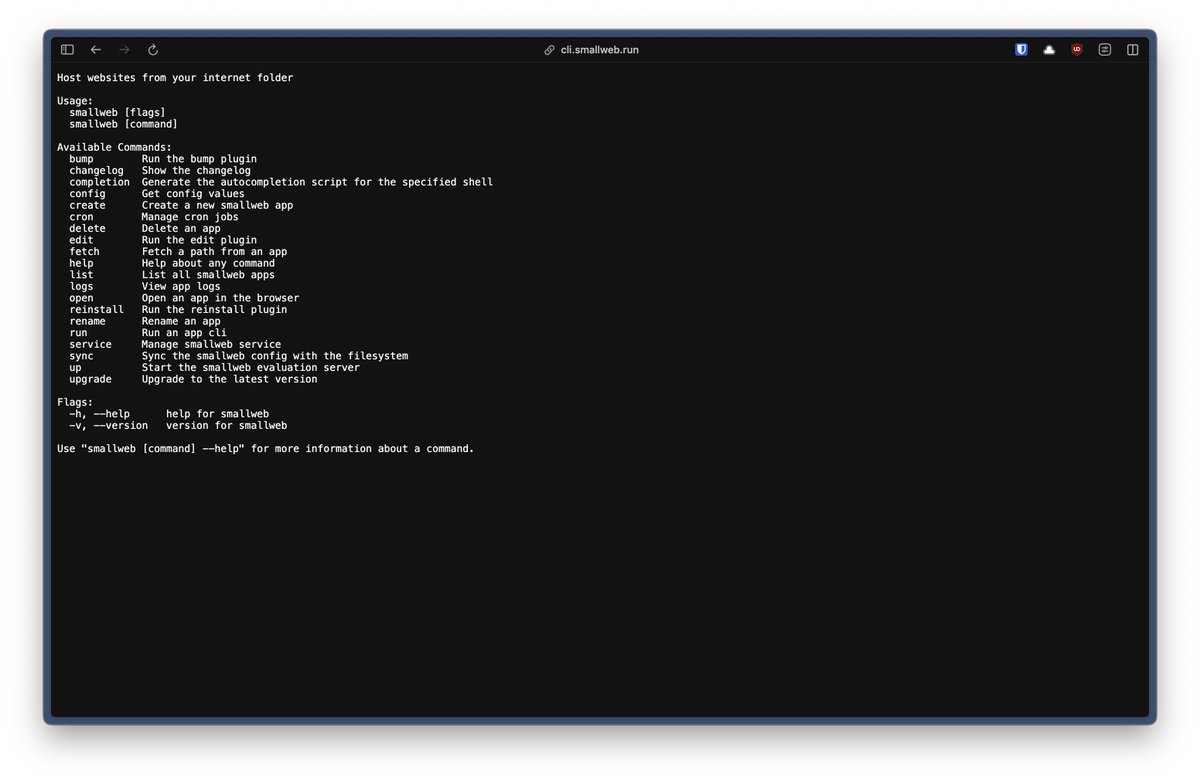The width and height of the screenshot is (1200, 782).
Task: Click 'Start the smallweb evaluation server' description
Action: 250,368
